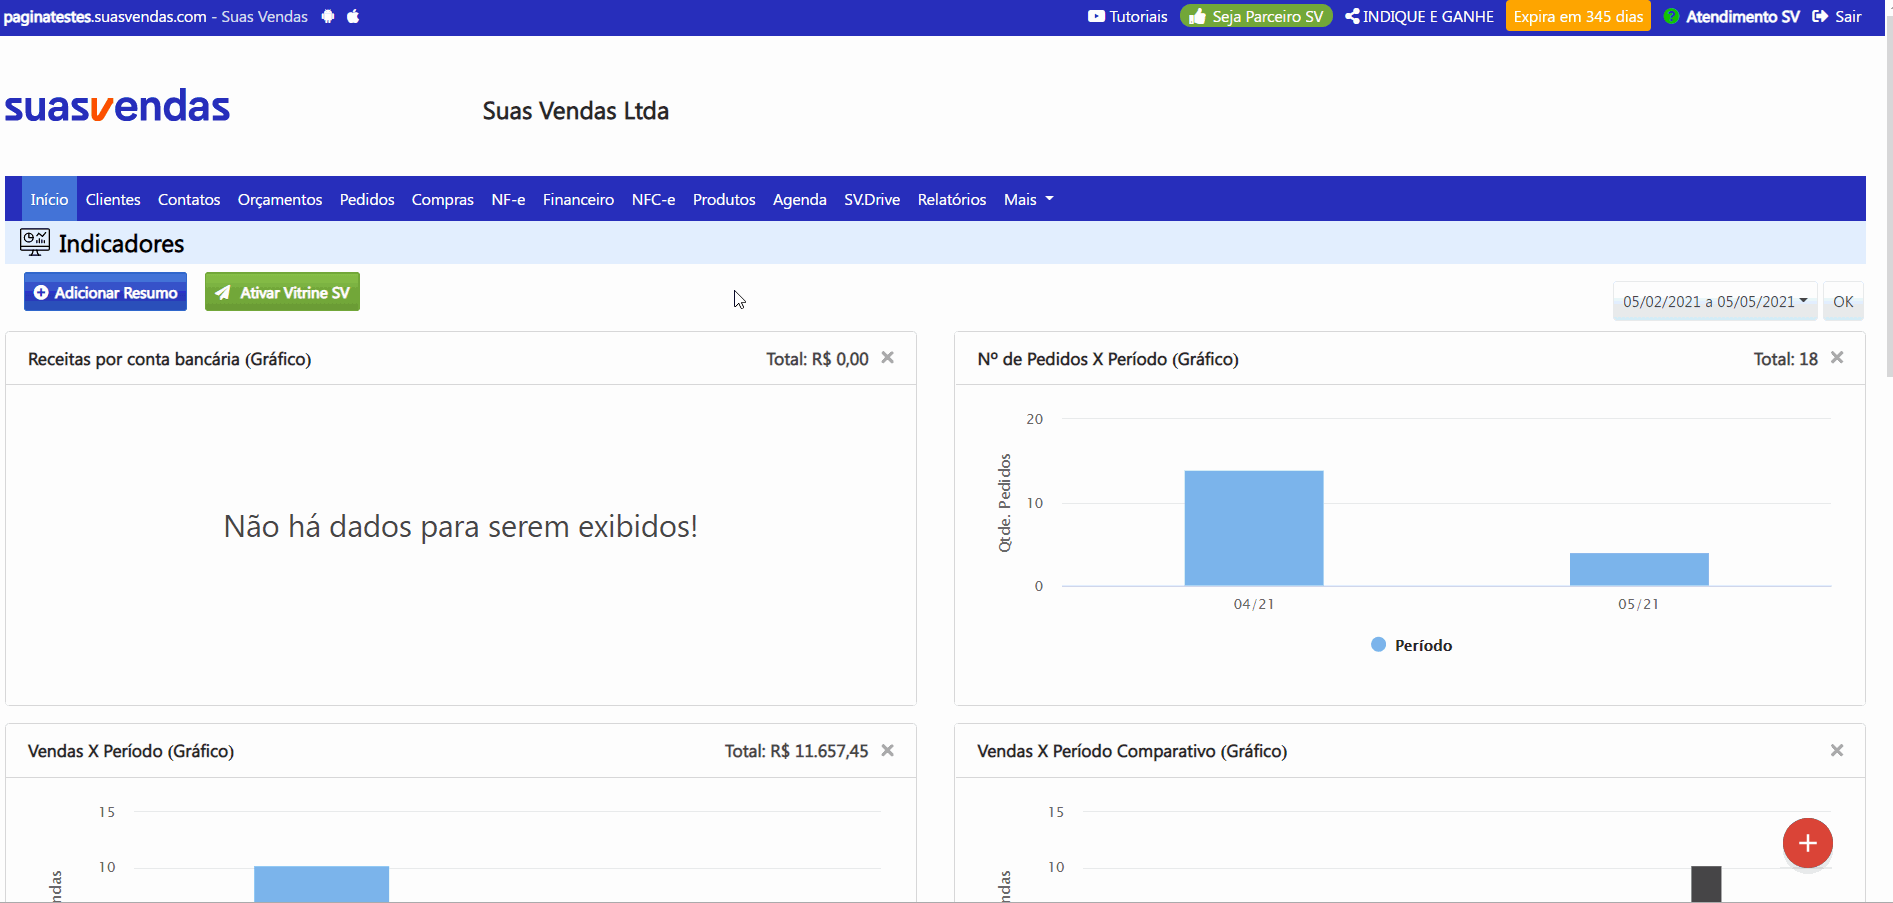This screenshot has height=903, width=1893.
Task: Close Receitas por conta bancária panel
Action: tap(887, 357)
